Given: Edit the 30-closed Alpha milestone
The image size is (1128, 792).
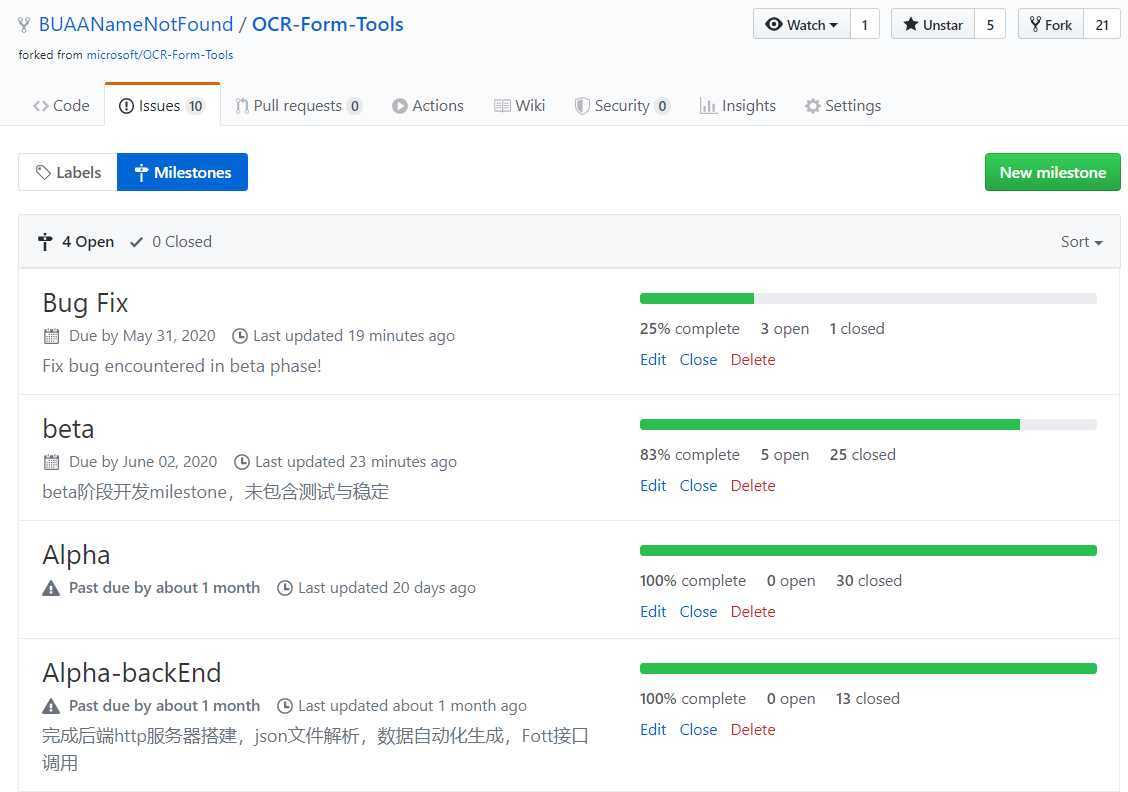Looking at the screenshot, I should (x=653, y=611).
